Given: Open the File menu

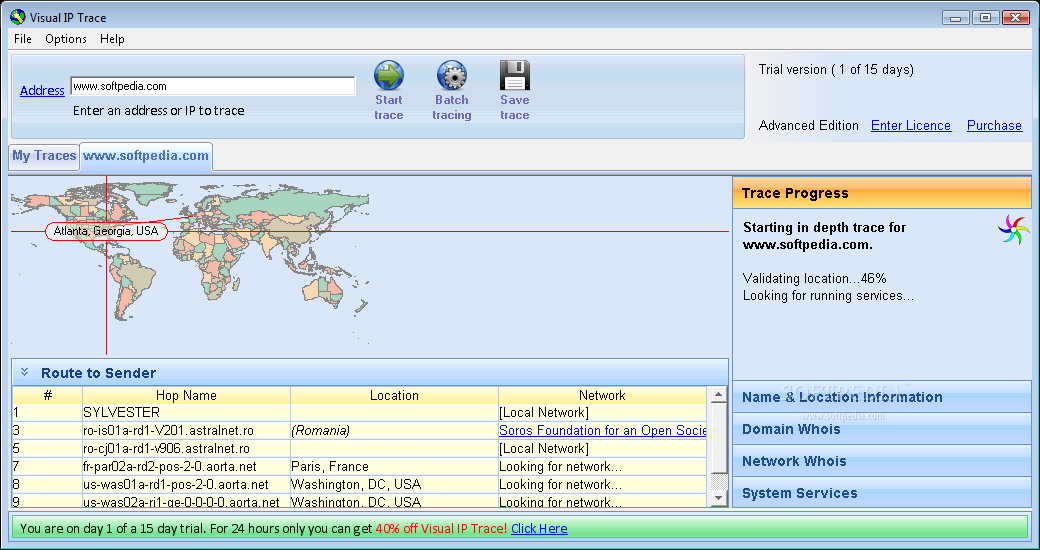Looking at the screenshot, I should (x=23, y=38).
